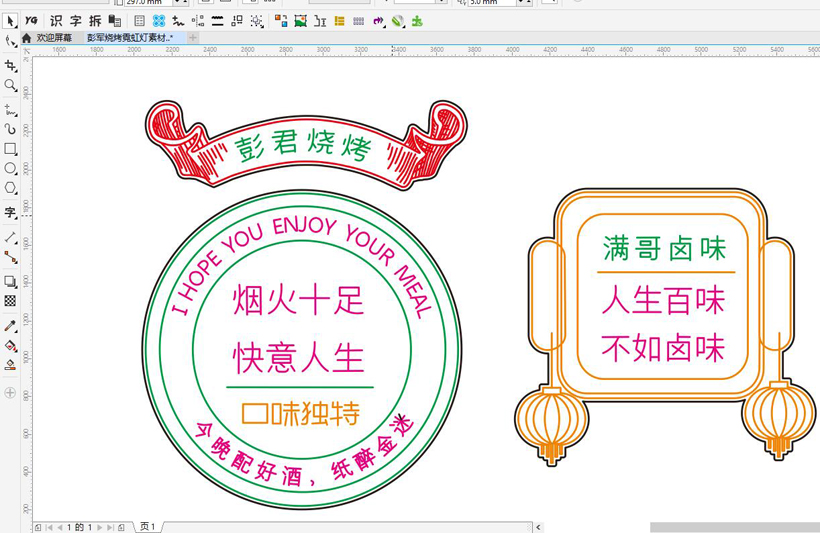Open the purple arrow icon flyout
This screenshot has height=533, width=820.
coord(379,21)
